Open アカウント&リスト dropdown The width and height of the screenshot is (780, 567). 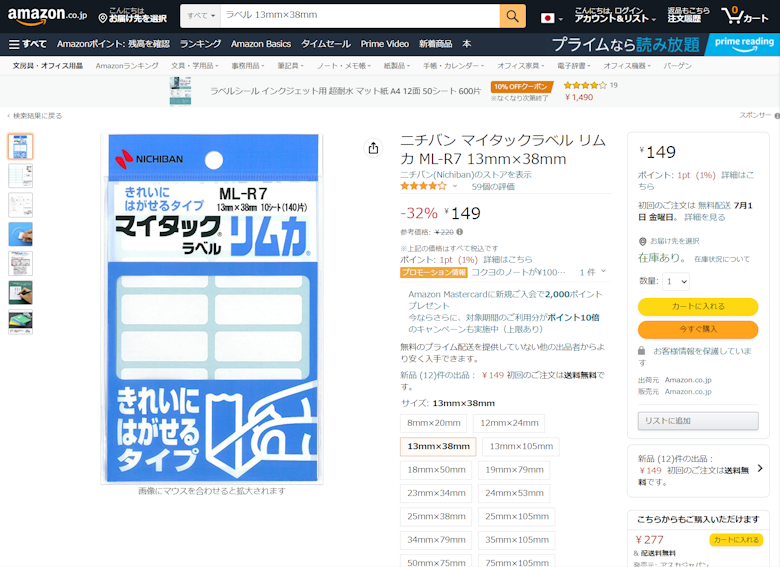pos(615,15)
